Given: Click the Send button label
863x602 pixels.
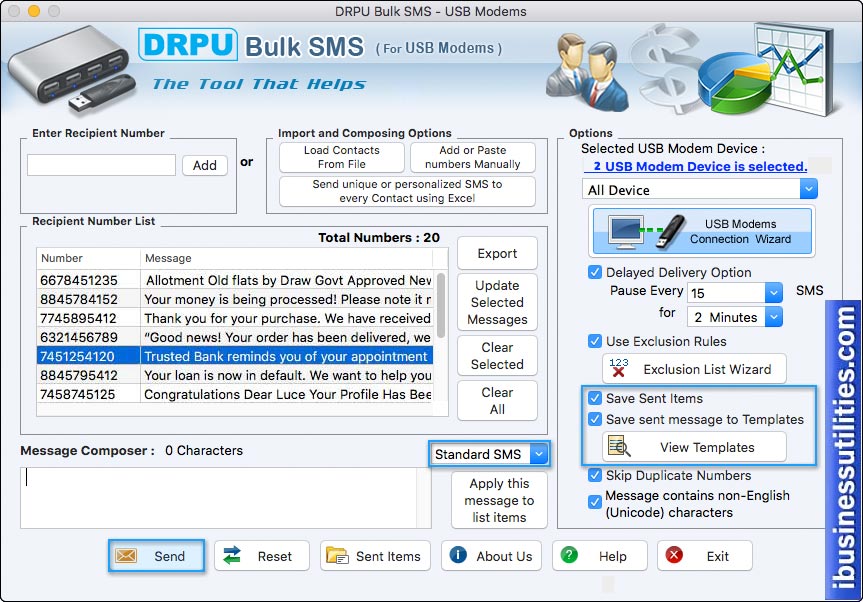Looking at the screenshot, I should click(x=170, y=556).
